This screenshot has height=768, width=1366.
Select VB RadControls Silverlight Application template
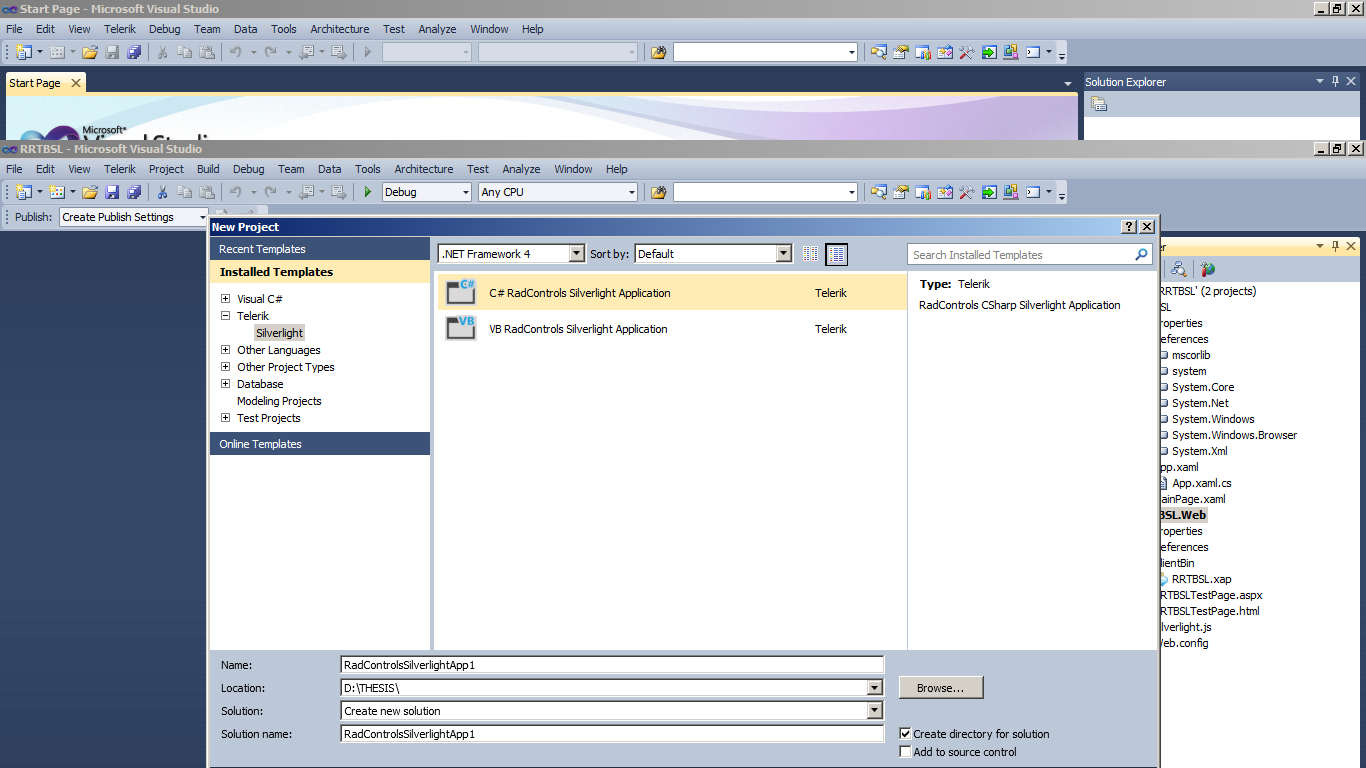tap(671, 328)
